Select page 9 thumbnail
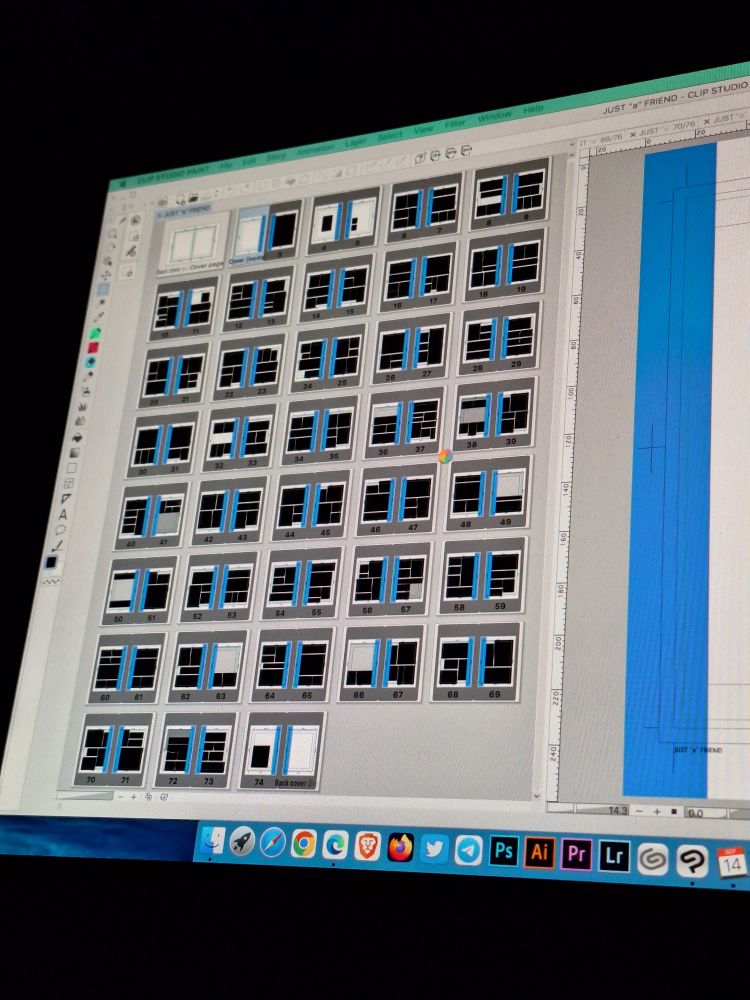 coord(530,191)
